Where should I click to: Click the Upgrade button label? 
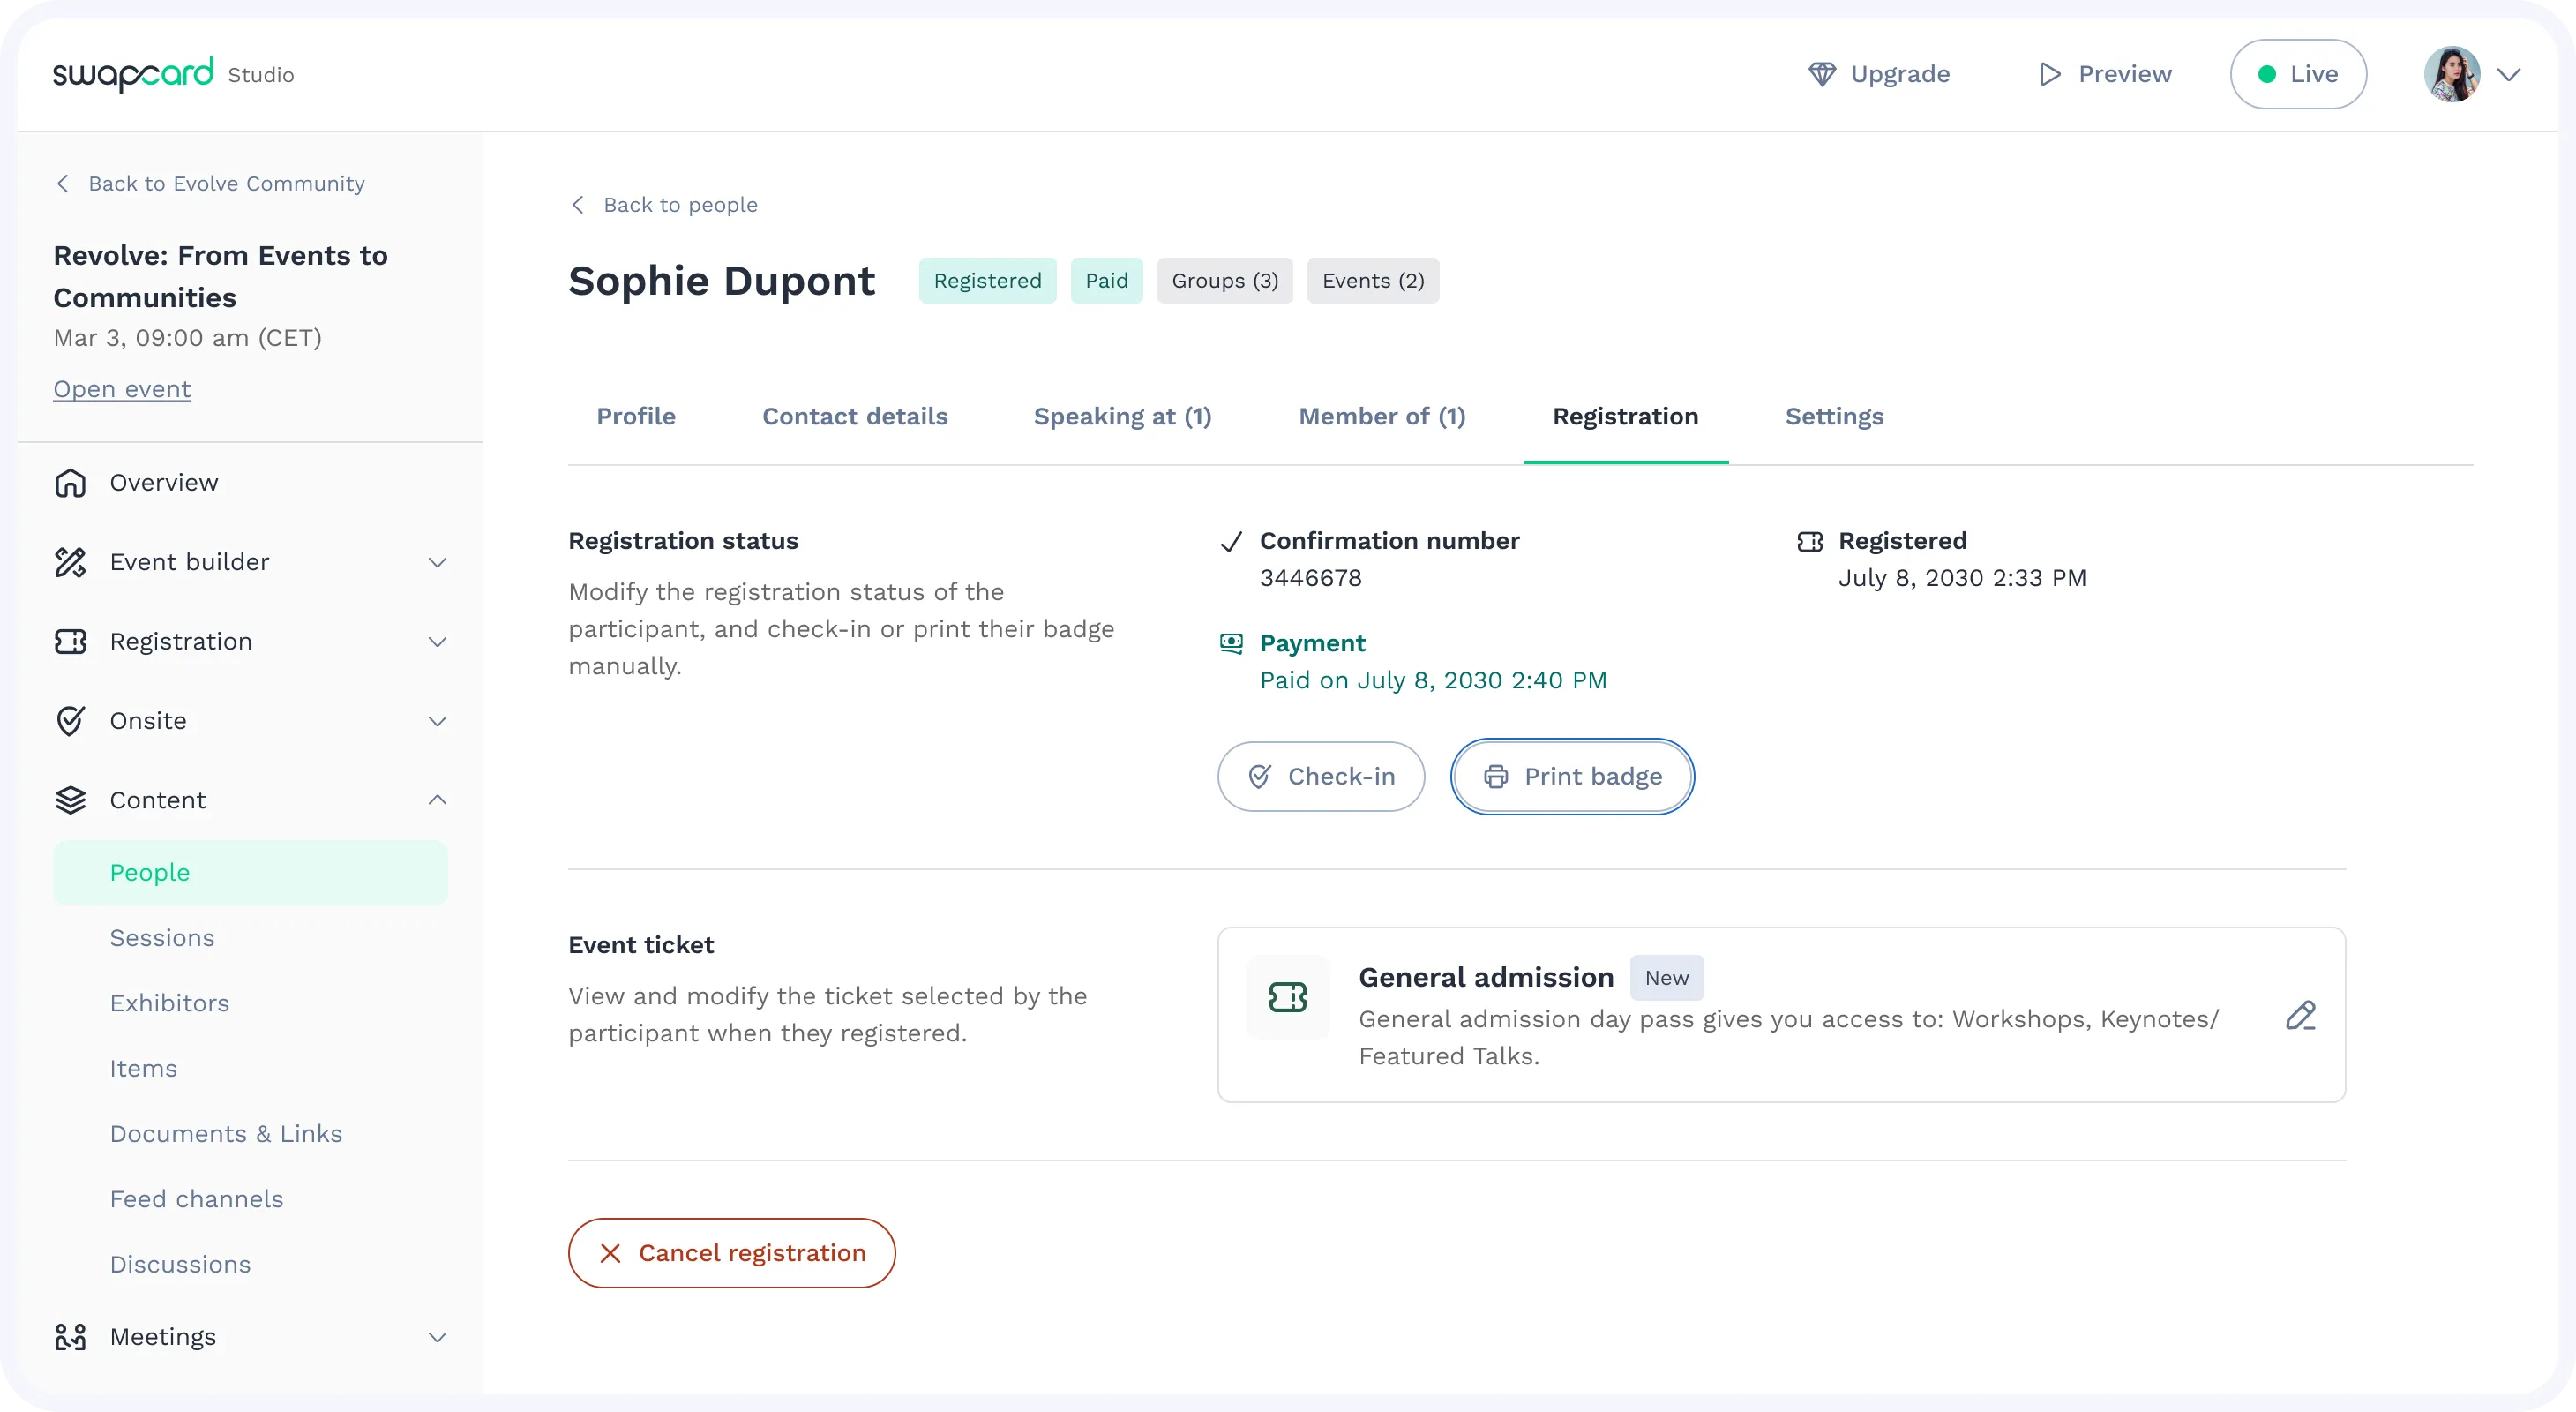pos(1900,74)
